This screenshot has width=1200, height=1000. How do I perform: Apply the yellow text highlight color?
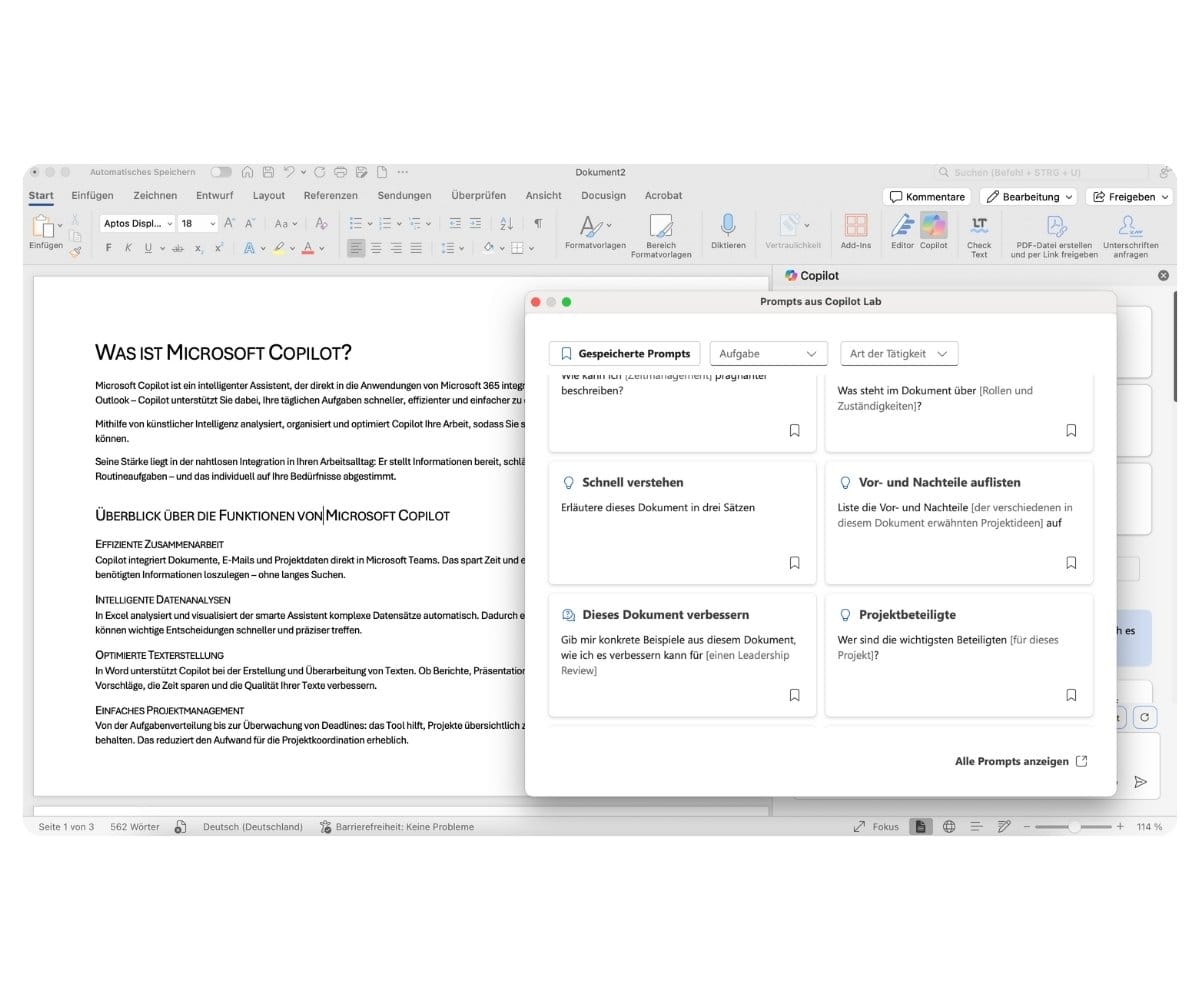click(279, 248)
